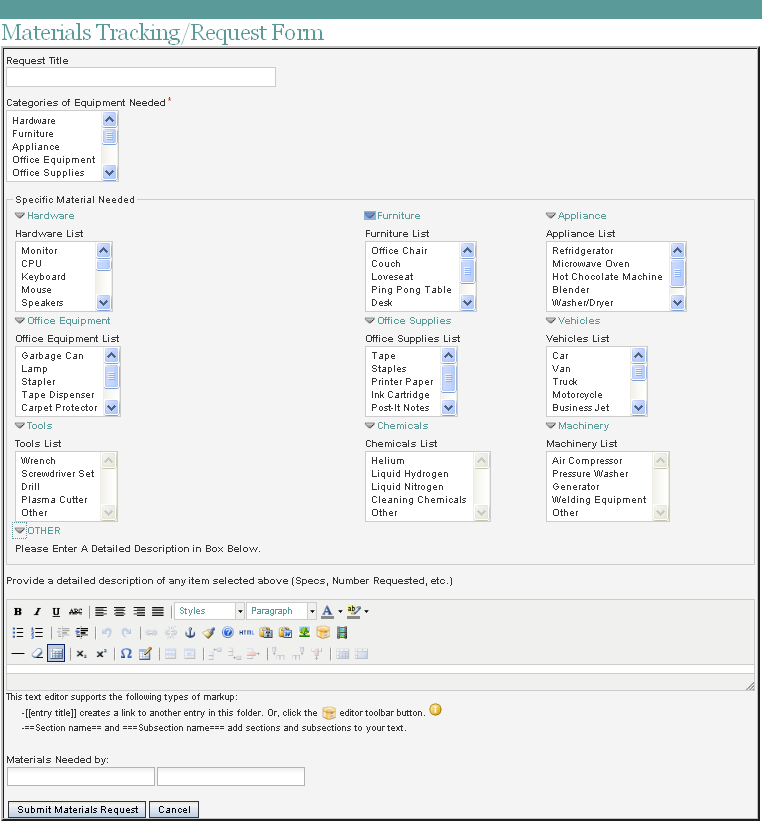Click the info icon beside editor toolbar button
Screen dimensions: 762x824
point(435,710)
